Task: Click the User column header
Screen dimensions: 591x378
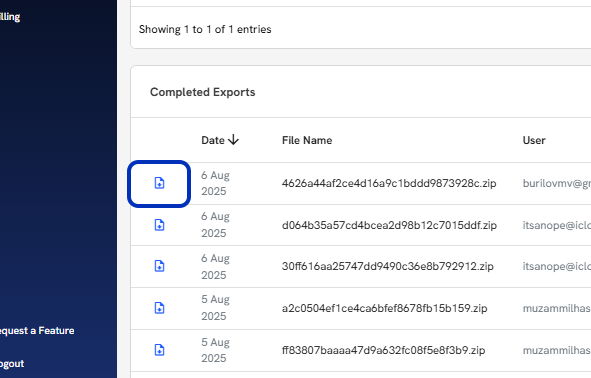Action: (534, 140)
